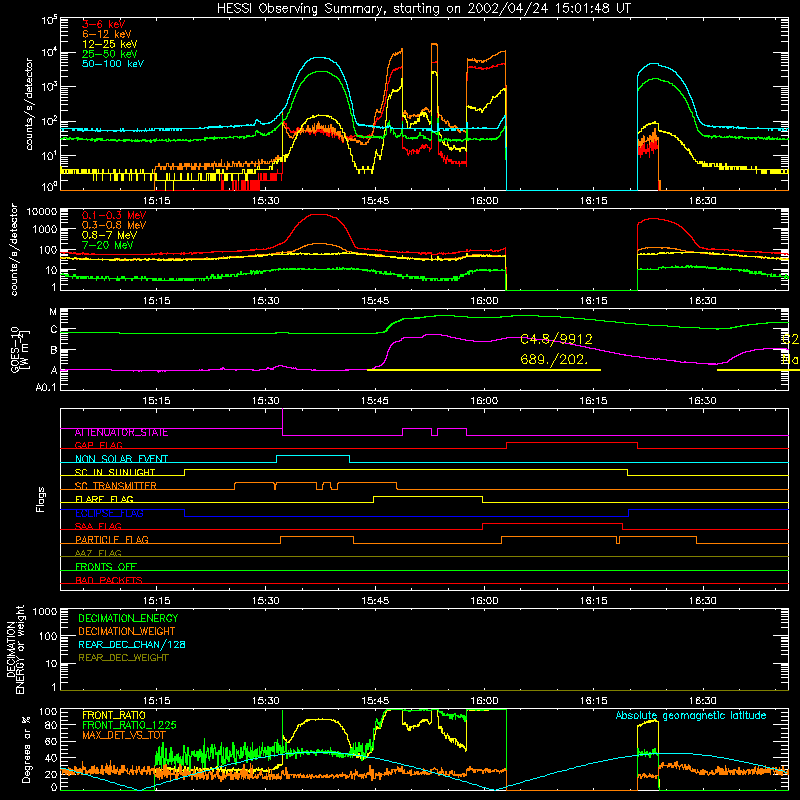Click the M class level on GOES axis
This screenshot has height=800, width=800.
coord(53,312)
